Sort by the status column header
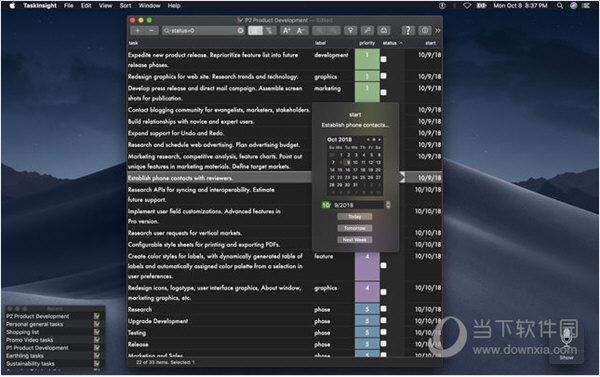The image size is (600, 377). click(x=392, y=43)
